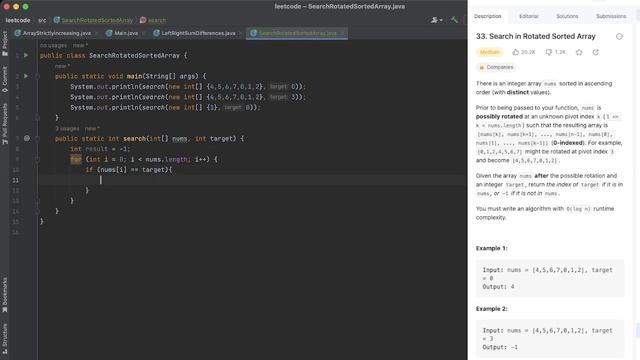Click the problem title '33. Search in Rotated Sorted Array'
The height and width of the screenshot is (360, 640).
[536, 36]
